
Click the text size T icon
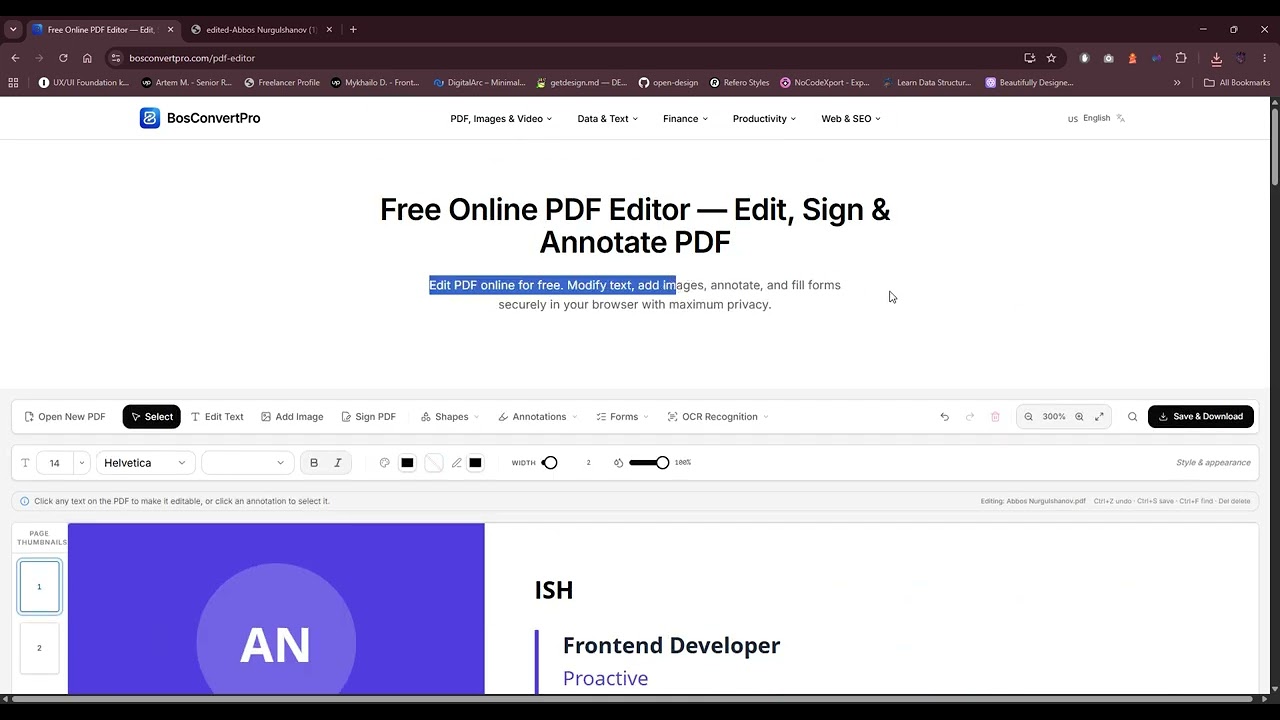(x=25, y=463)
